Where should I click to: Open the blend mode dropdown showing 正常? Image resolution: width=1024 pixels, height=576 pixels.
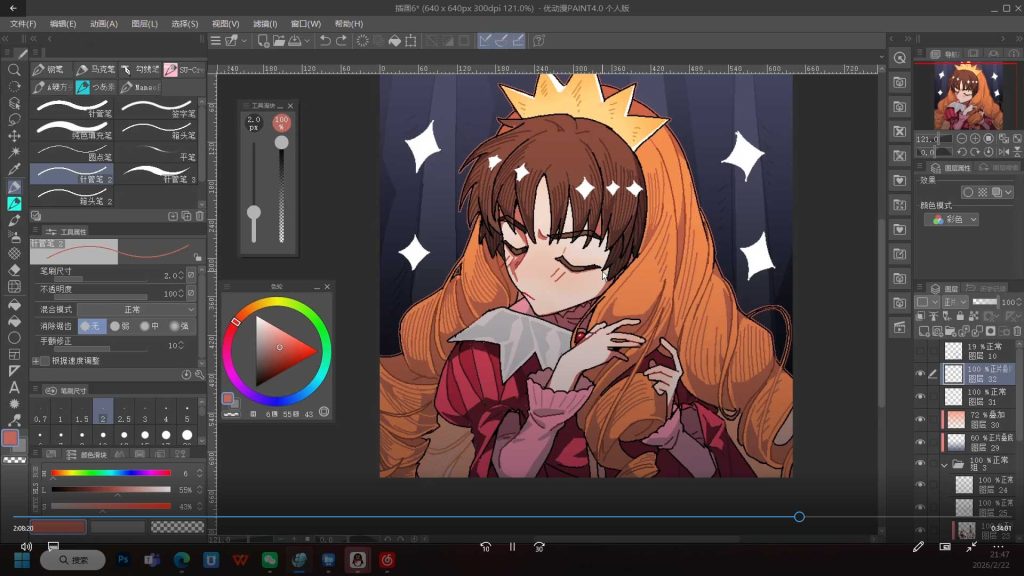coord(136,310)
